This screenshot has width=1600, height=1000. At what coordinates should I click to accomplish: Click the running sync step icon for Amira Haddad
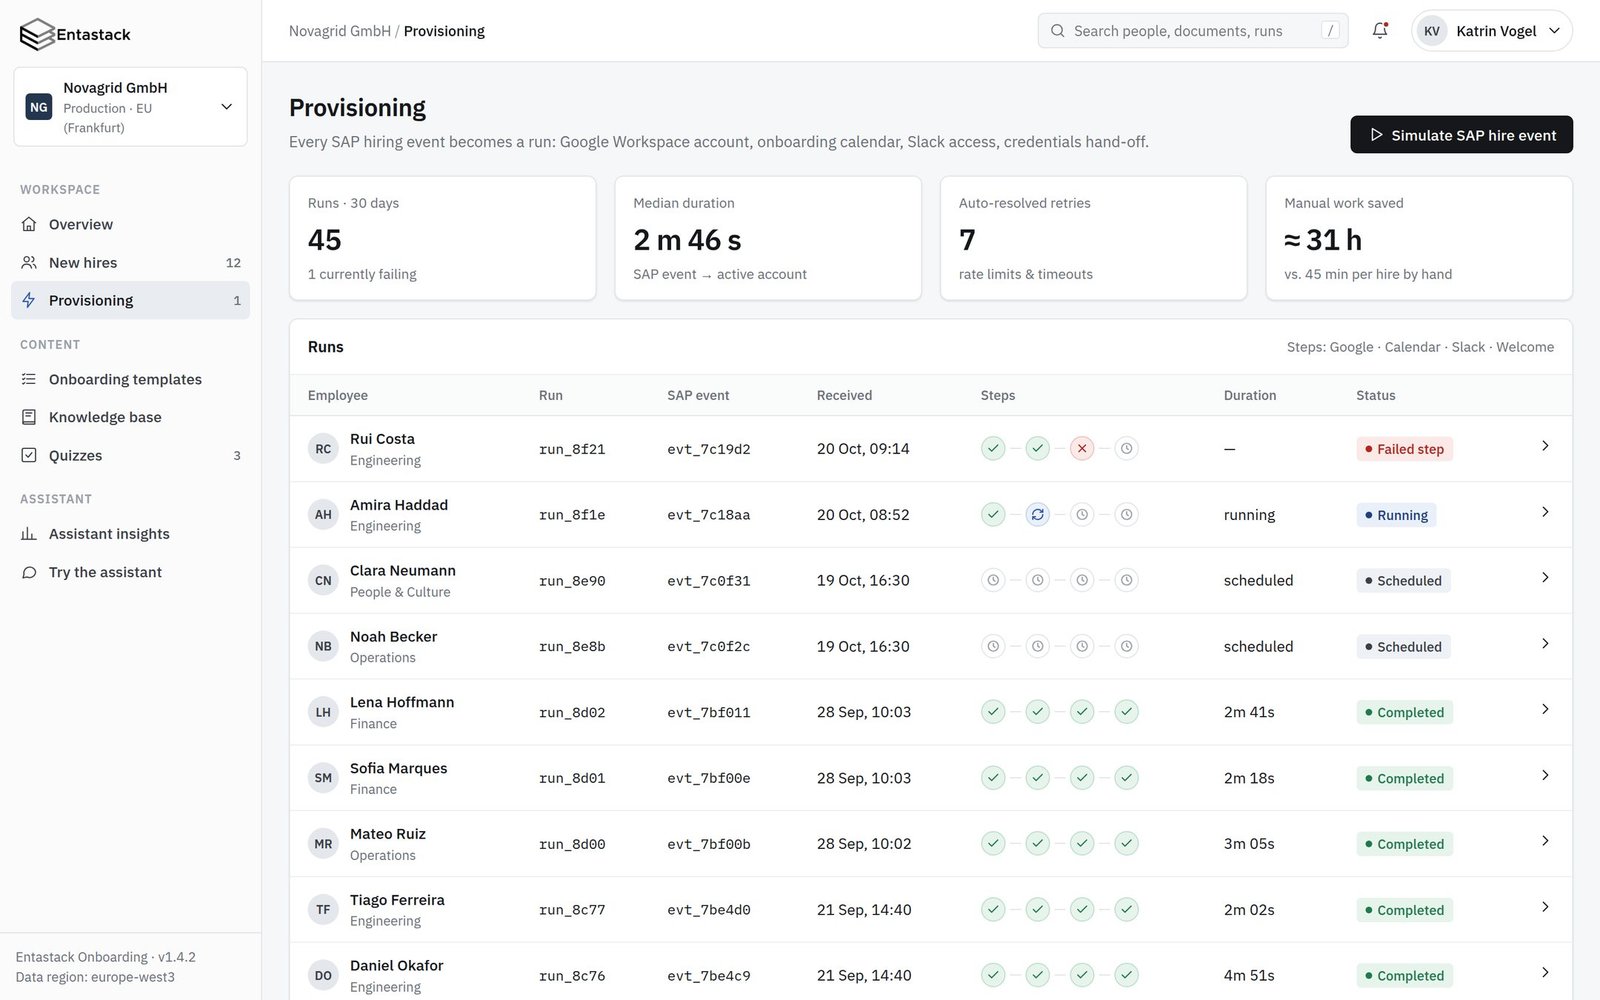(1038, 515)
